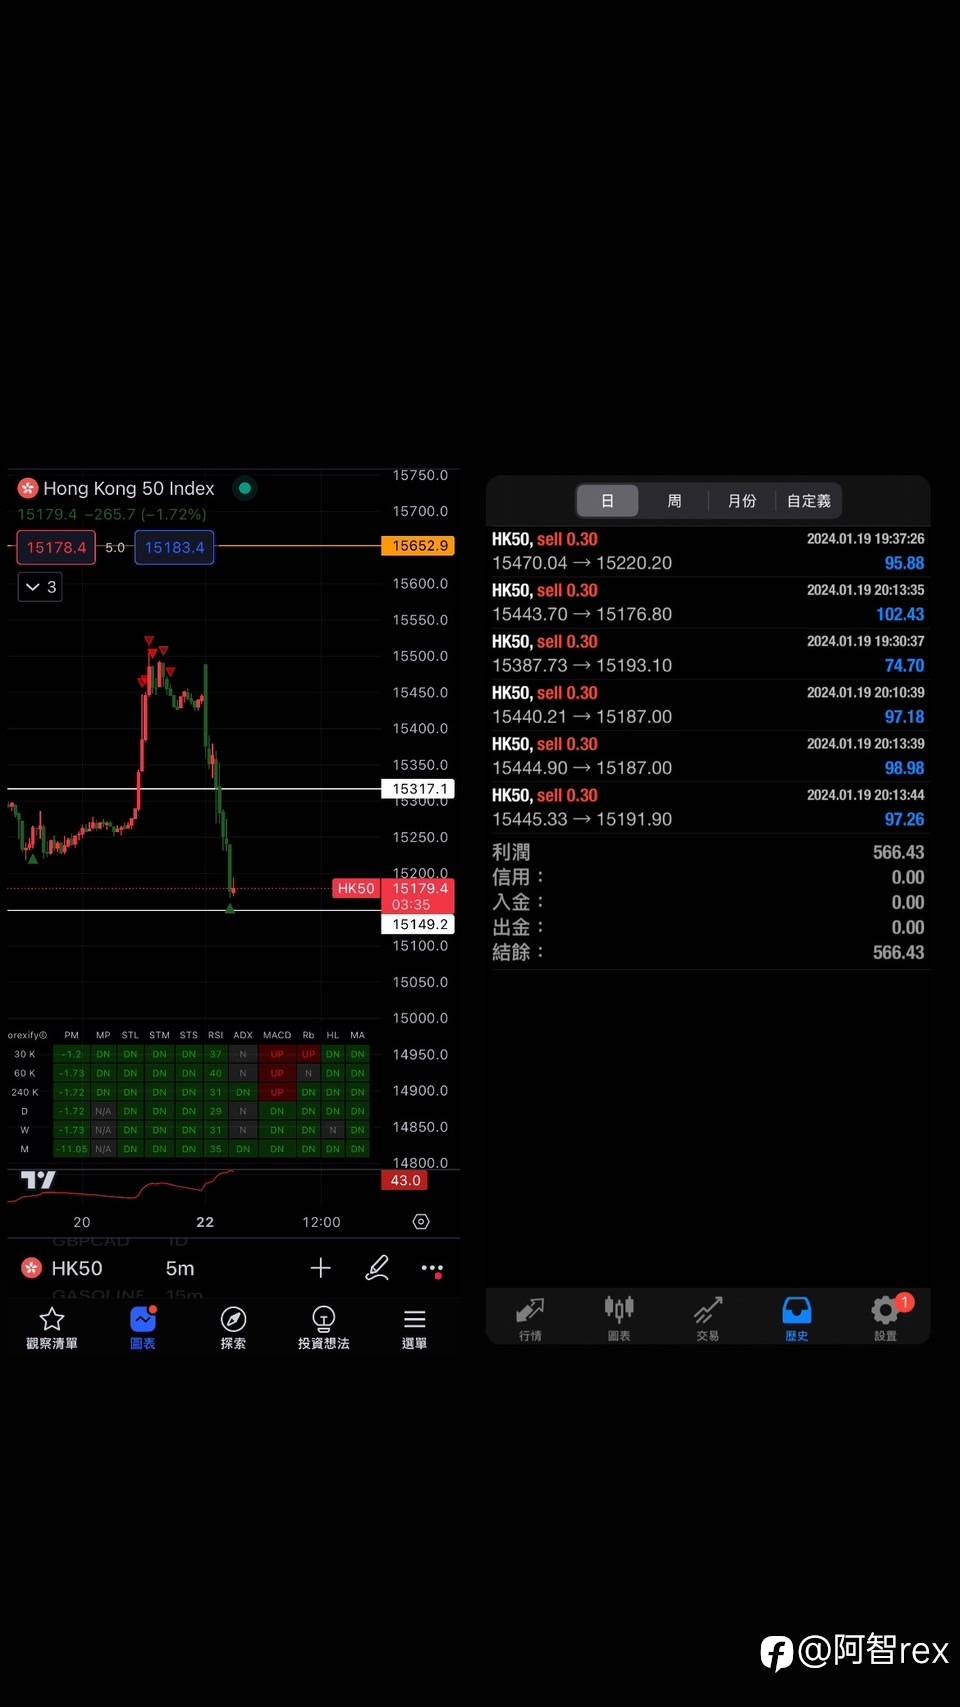Tap the green market status dot

[245, 488]
